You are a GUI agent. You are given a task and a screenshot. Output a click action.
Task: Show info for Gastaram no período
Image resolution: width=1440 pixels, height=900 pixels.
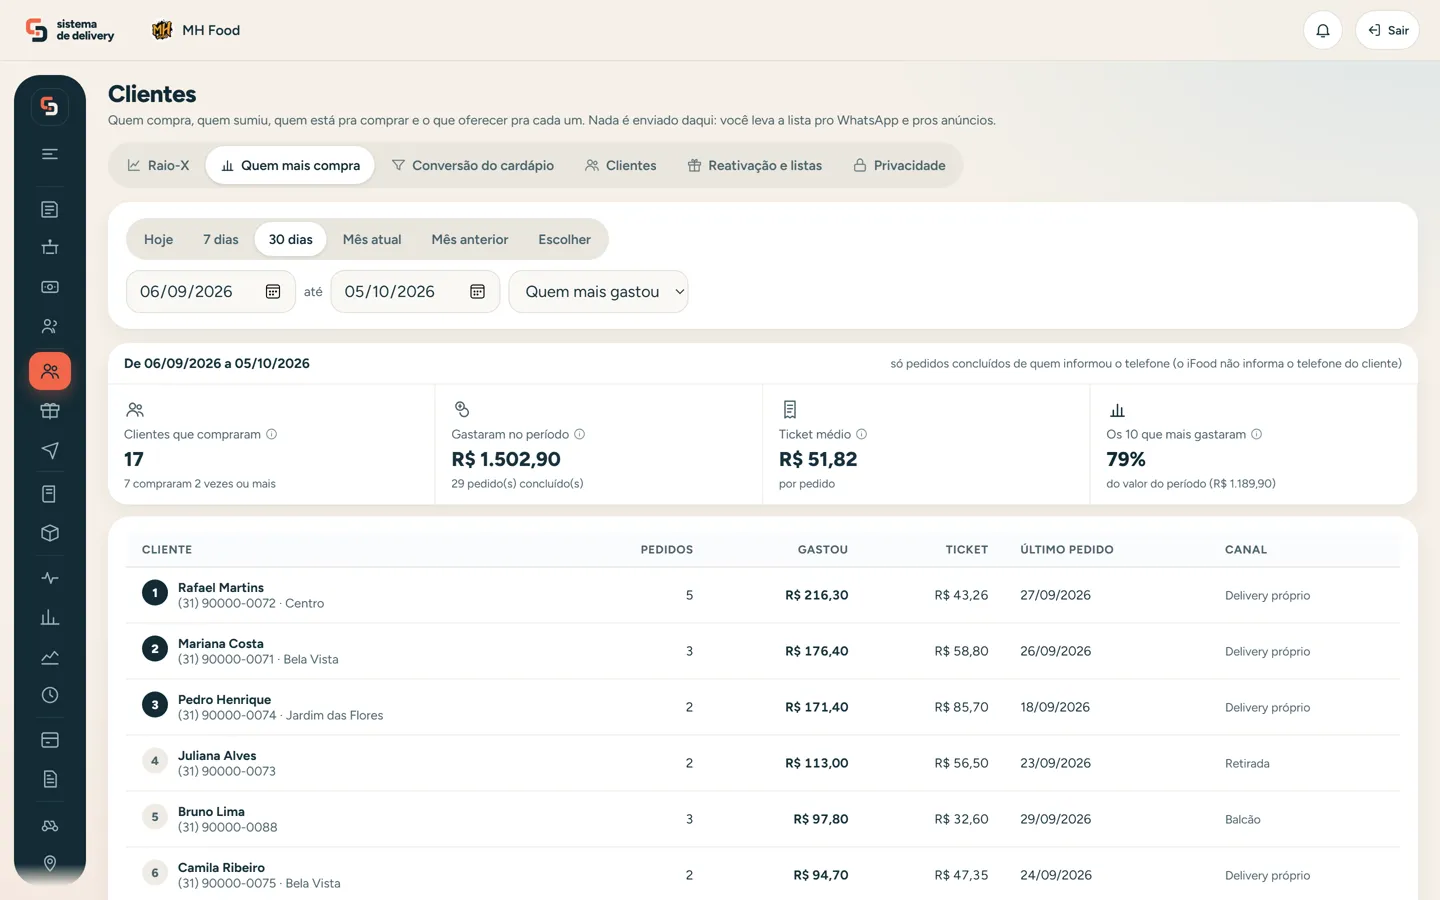click(x=580, y=434)
